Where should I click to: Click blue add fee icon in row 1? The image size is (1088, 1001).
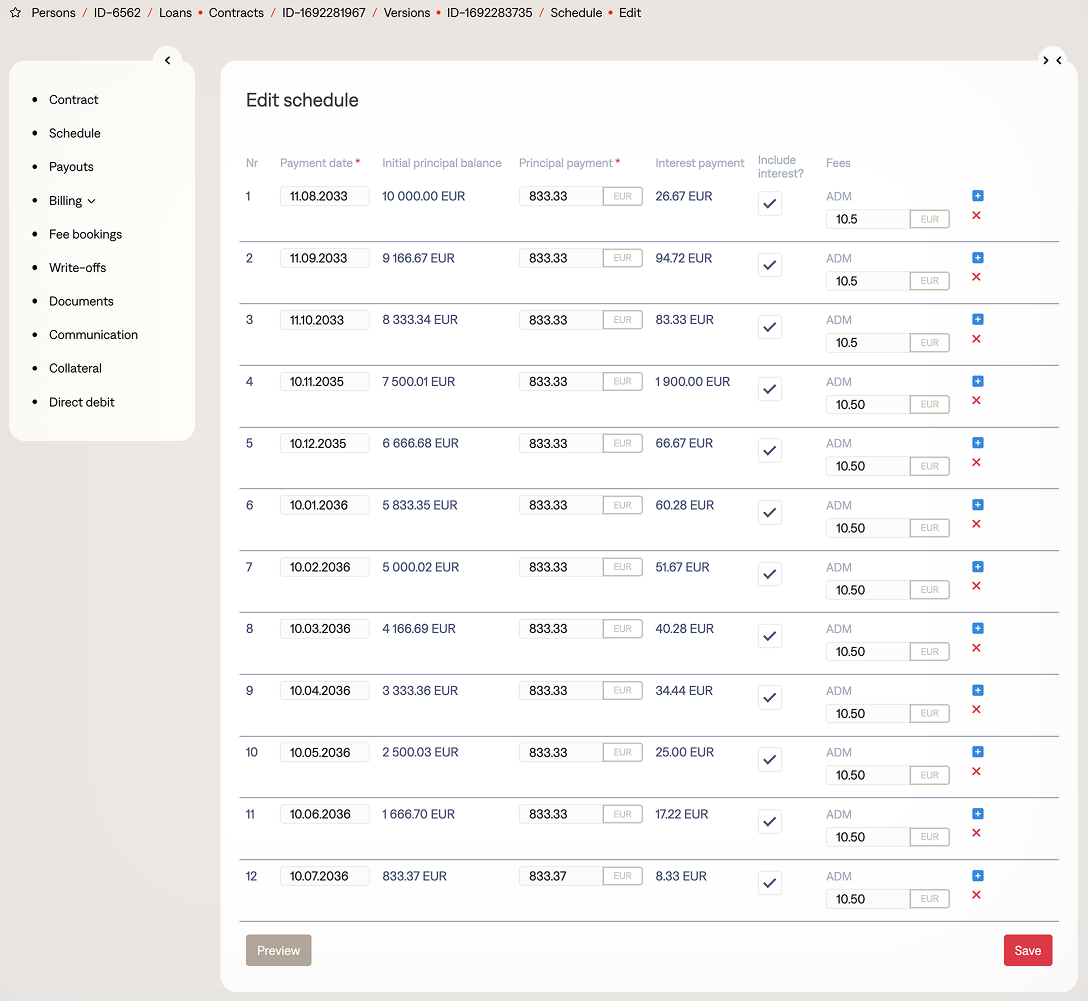click(x=978, y=196)
